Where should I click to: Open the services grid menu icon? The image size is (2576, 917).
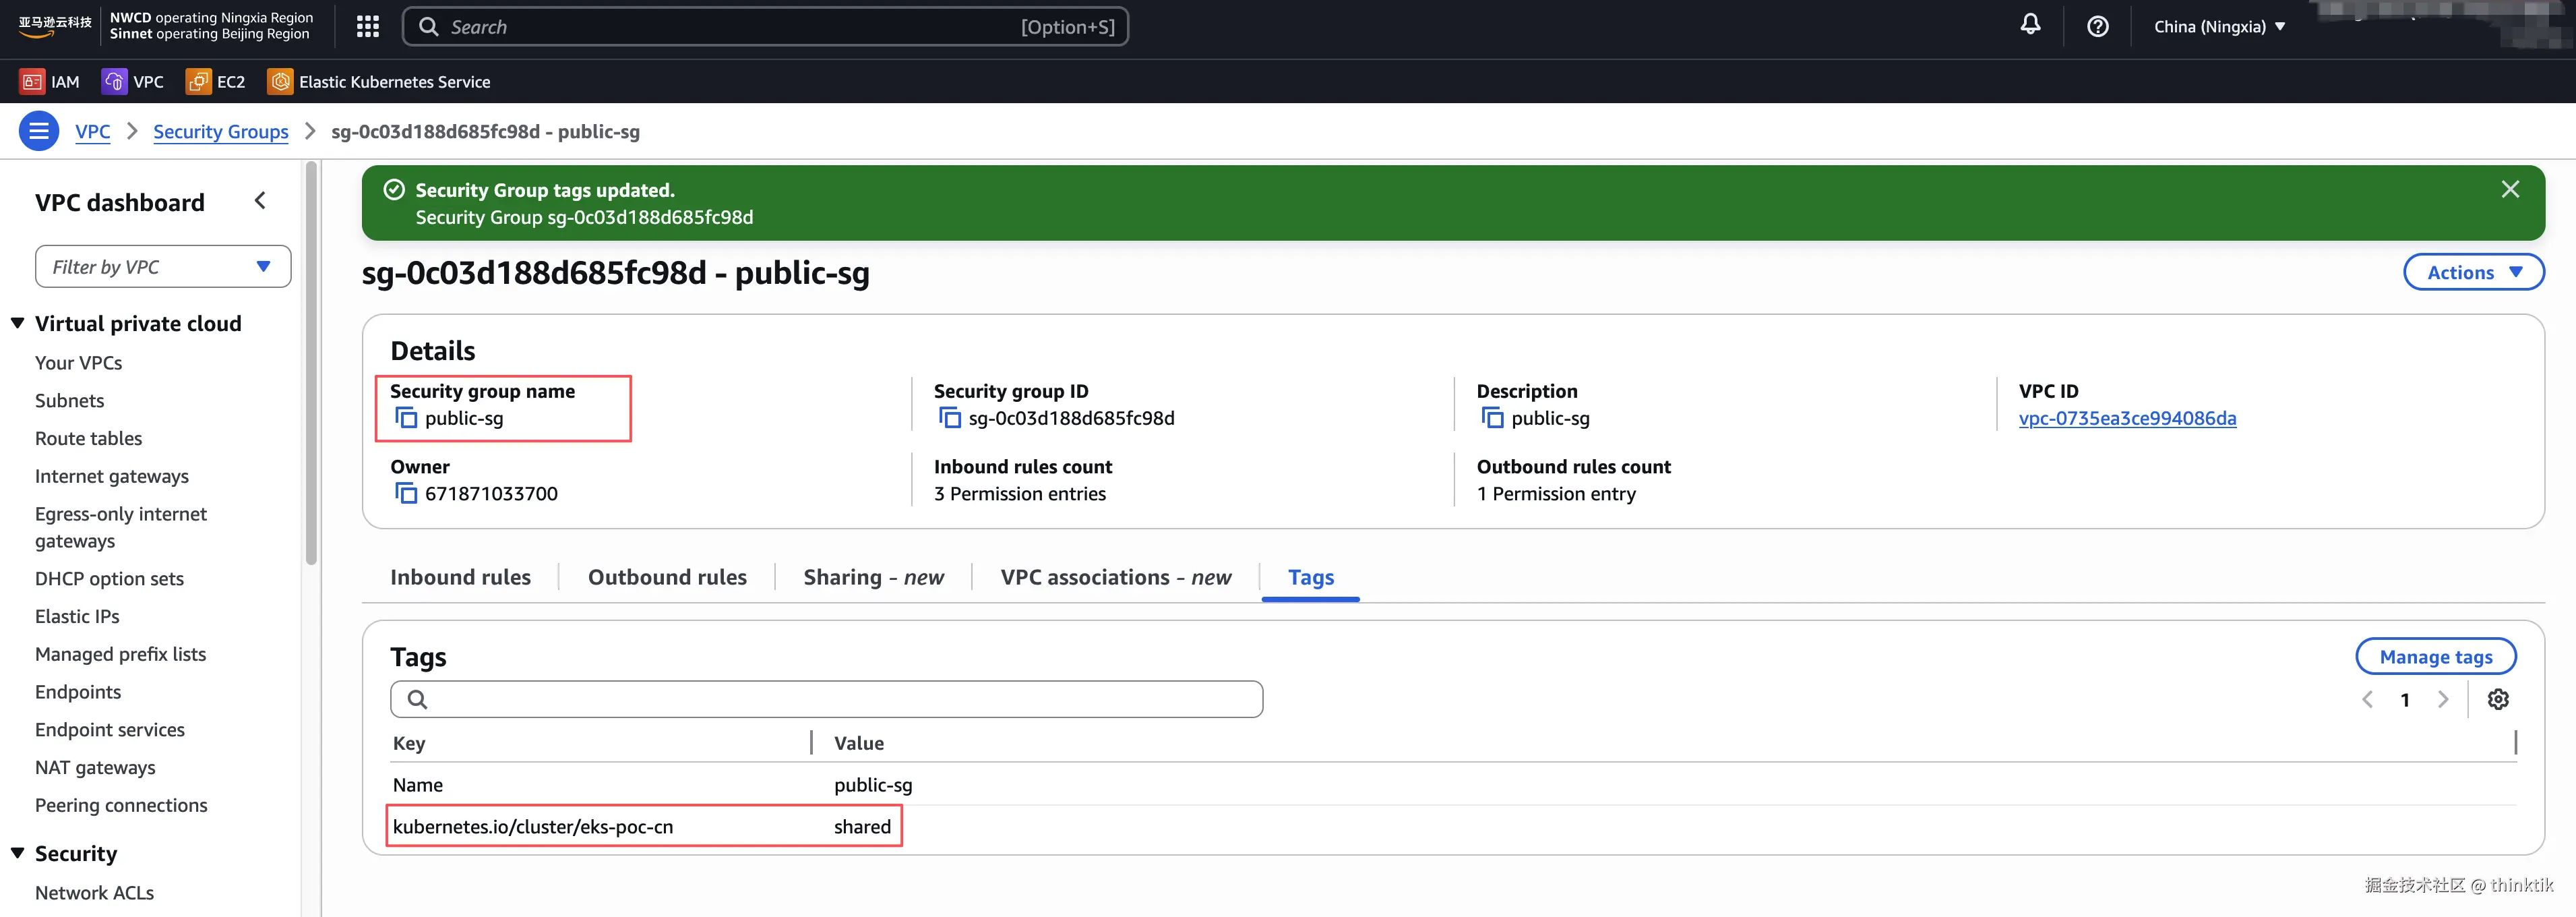(368, 27)
